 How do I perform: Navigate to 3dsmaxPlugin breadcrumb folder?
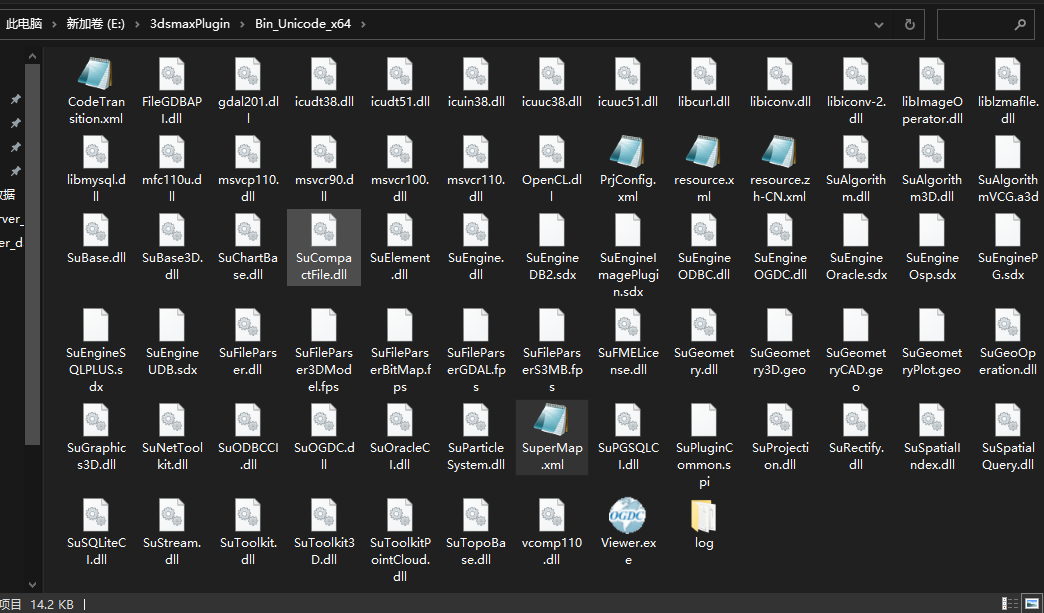tap(190, 24)
